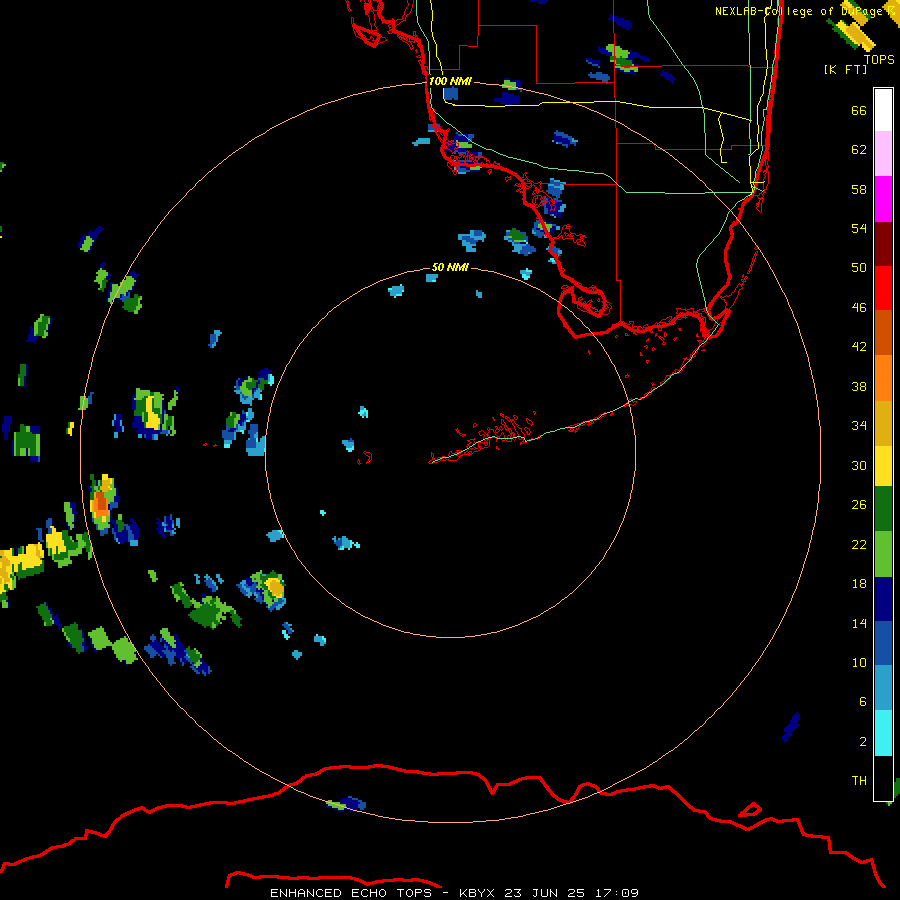Click the "2" scale value
This screenshot has height=900, width=900.
(x=863, y=741)
